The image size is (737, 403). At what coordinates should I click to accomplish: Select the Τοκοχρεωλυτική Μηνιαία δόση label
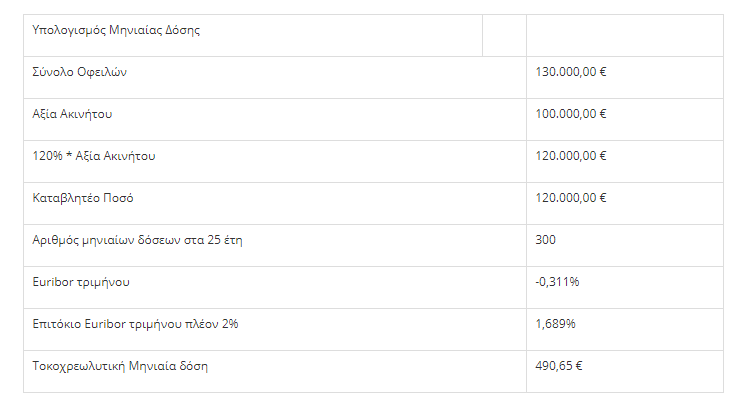[x=121, y=366]
